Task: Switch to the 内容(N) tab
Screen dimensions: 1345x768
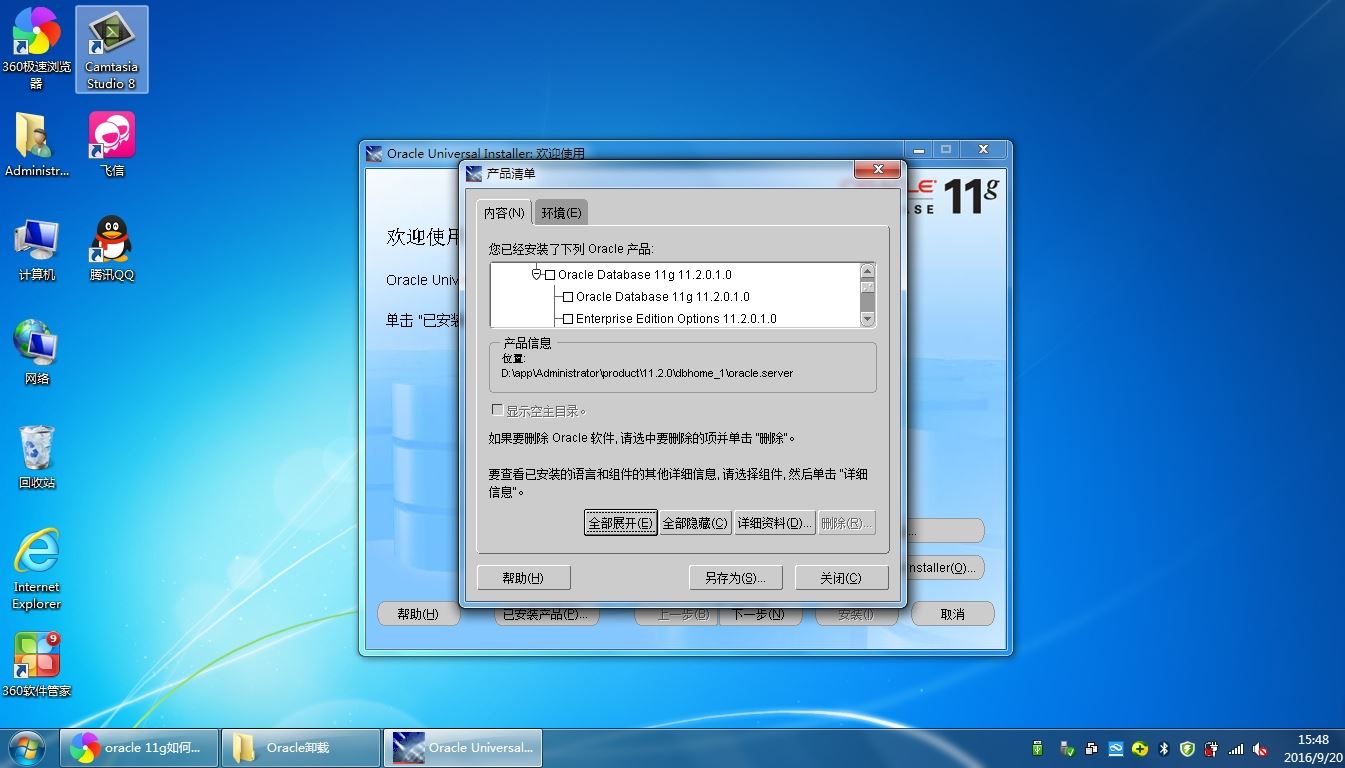Action: 504,212
